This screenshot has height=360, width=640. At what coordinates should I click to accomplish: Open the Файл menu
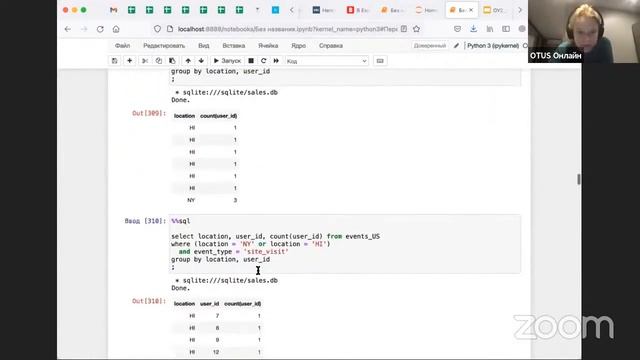122,46
